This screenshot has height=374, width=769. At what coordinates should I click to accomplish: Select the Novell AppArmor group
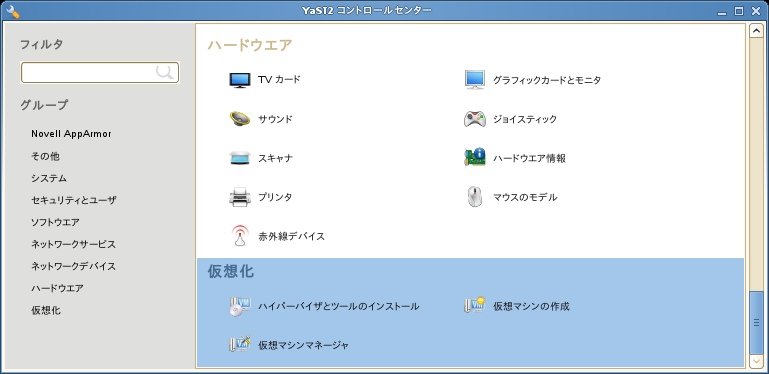pyautogui.click(x=71, y=134)
